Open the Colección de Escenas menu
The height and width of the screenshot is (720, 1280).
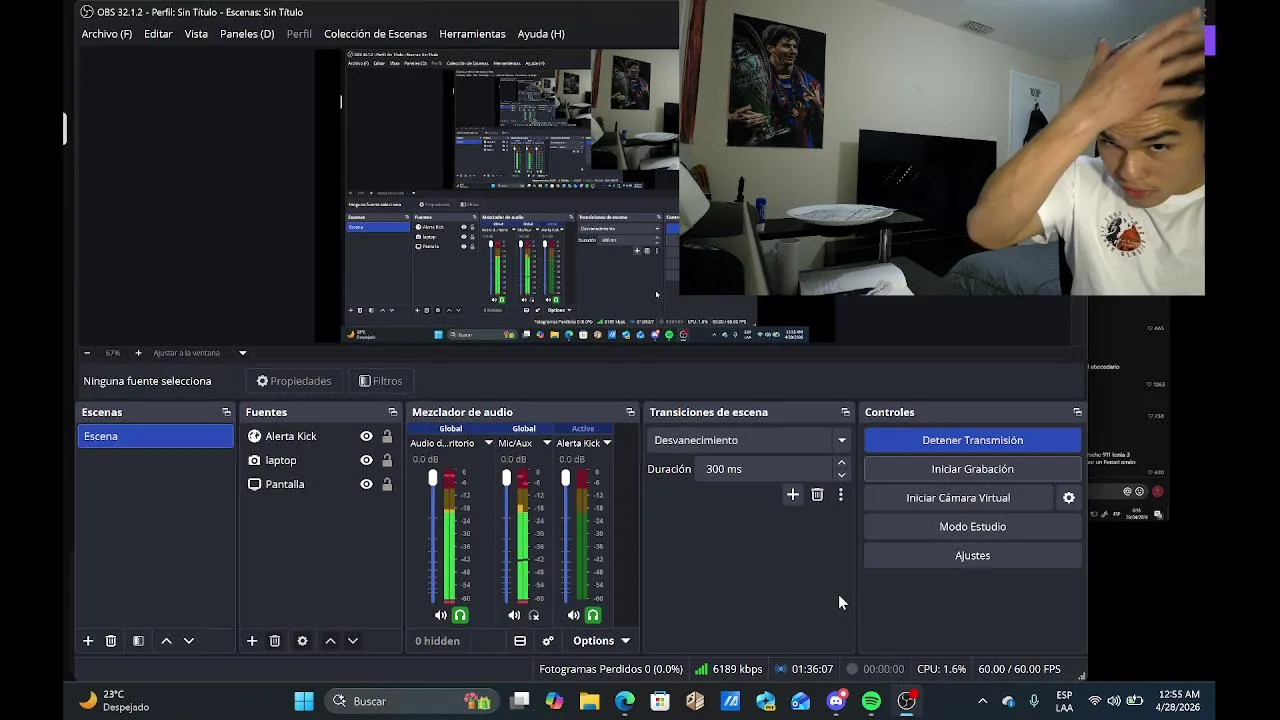pos(375,34)
